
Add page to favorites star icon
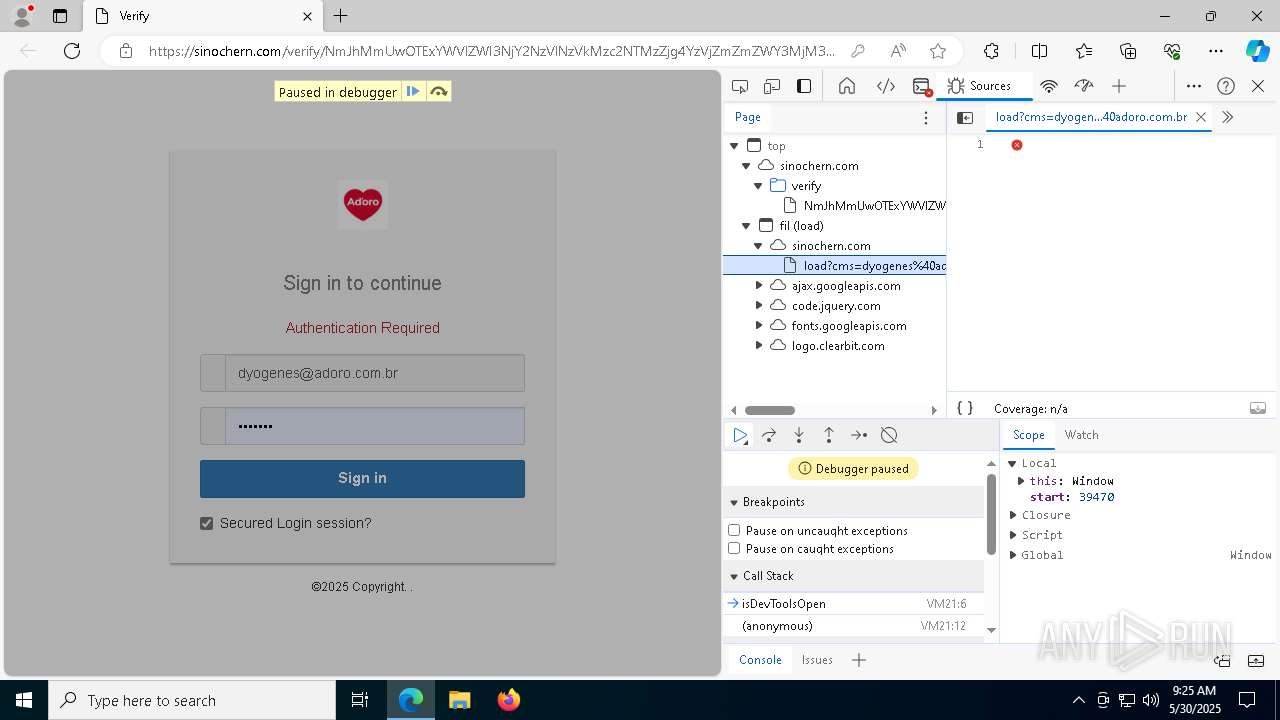[937, 51]
